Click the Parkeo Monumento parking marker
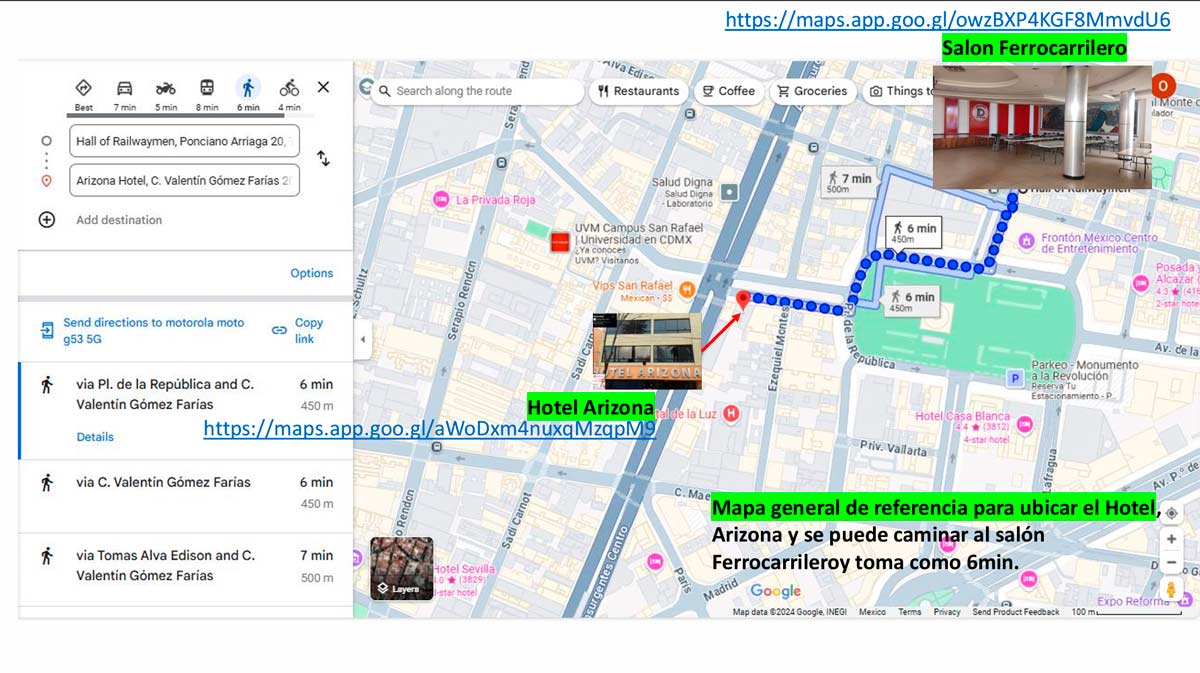1200x673 pixels. pyautogui.click(x=1016, y=379)
